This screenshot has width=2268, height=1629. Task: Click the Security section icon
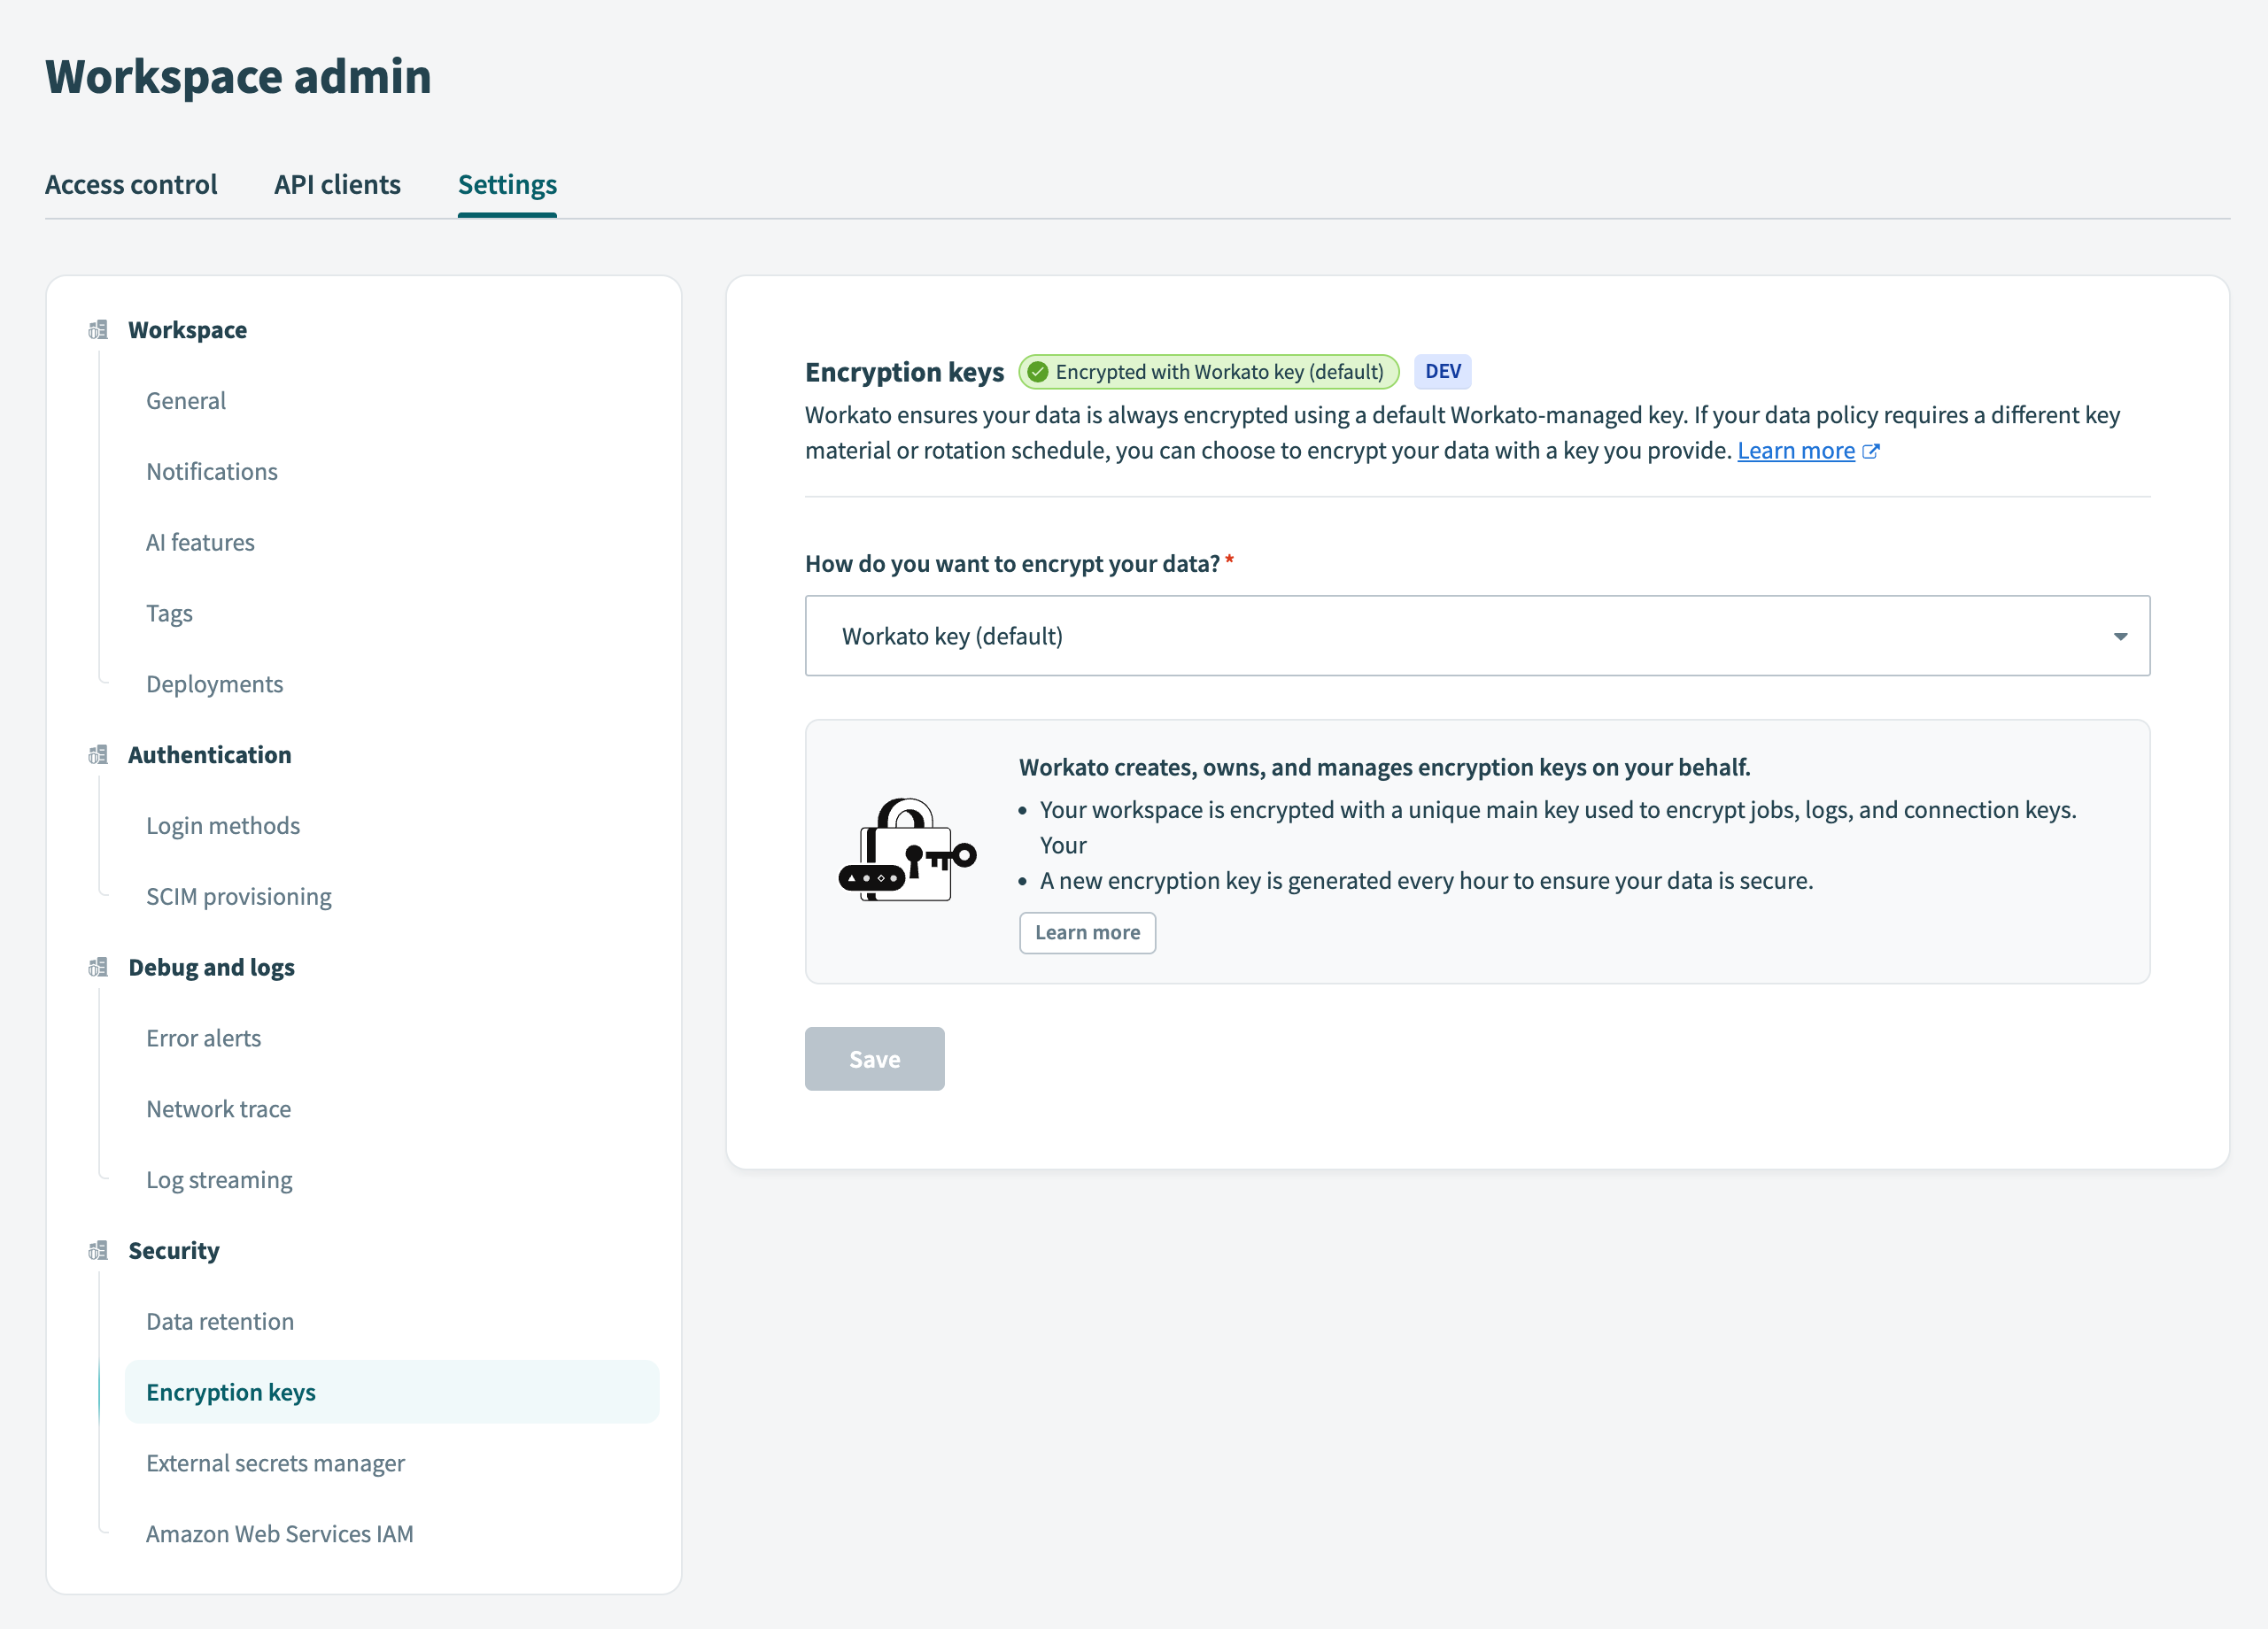tap(97, 1250)
